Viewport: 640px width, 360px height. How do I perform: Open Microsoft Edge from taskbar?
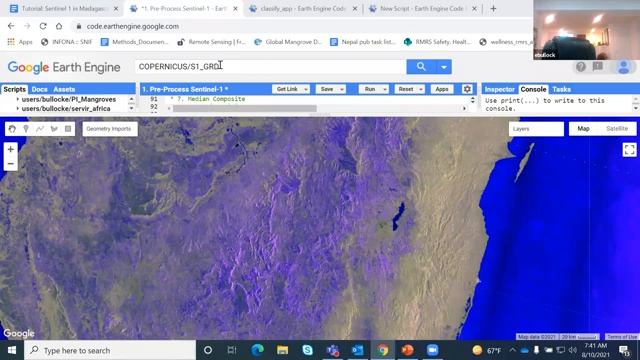(x=258, y=350)
